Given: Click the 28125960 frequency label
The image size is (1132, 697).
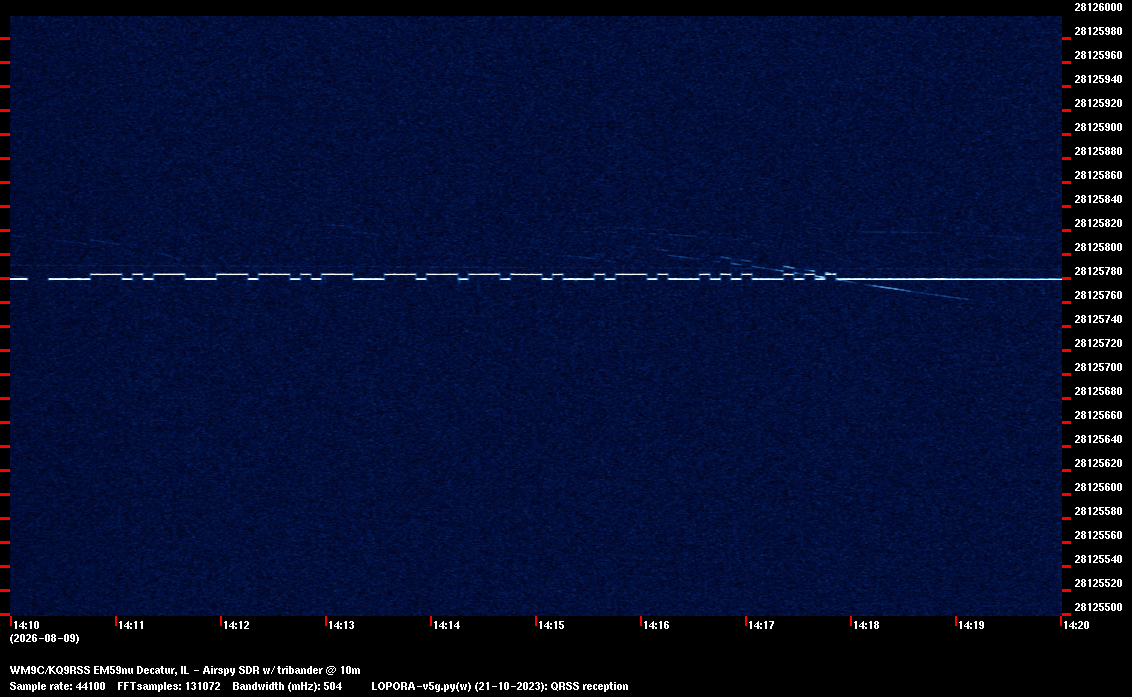Looking at the screenshot, I should [1098, 55].
